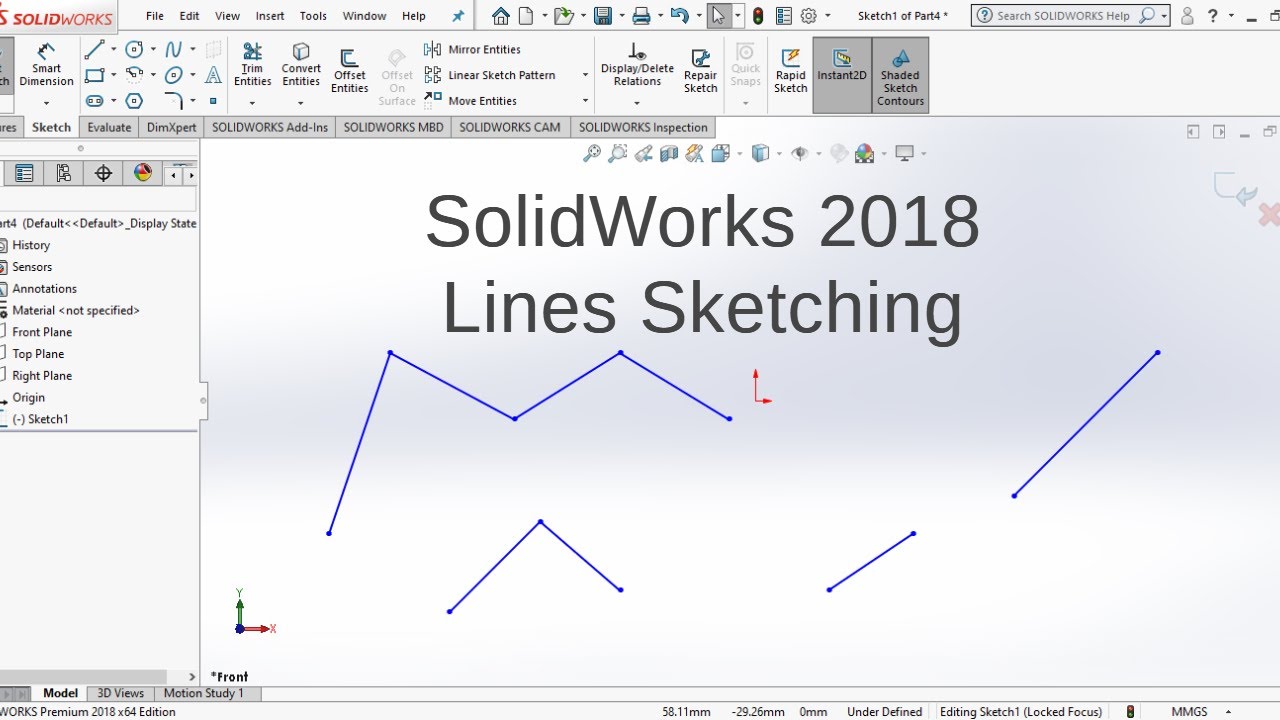Select the Spline sketch tool
This screenshot has width=1280, height=720.
point(174,49)
